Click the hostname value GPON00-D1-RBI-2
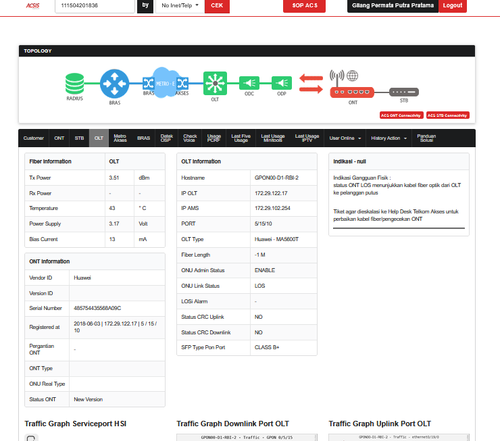This screenshot has height=441, width=500. pos(277,178)
